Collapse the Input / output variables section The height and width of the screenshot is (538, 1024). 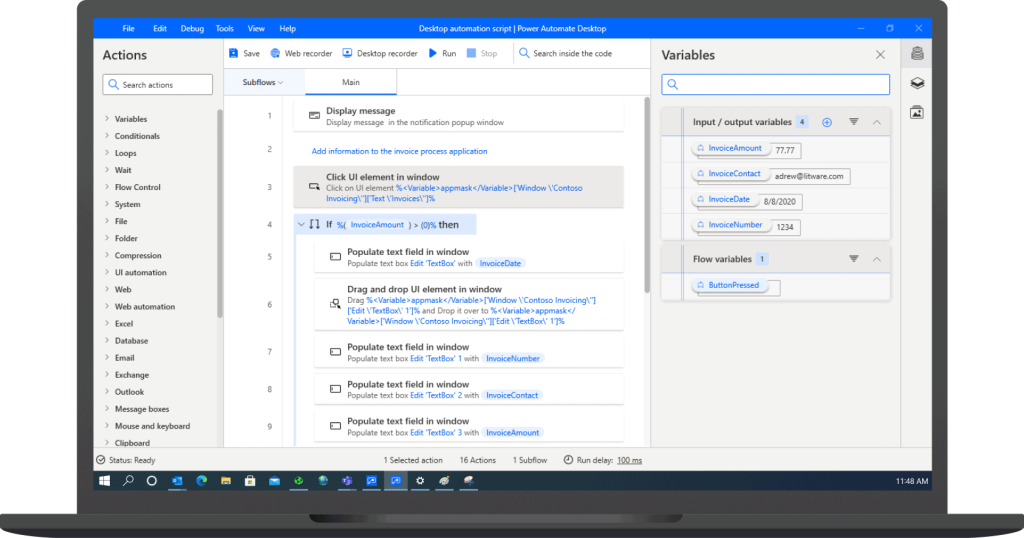coord(877,122)
